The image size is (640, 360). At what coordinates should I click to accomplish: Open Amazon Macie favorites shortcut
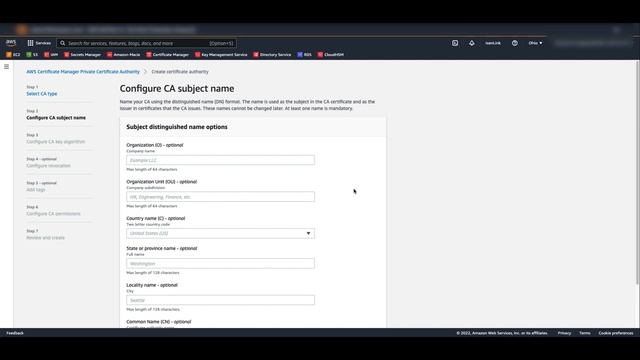click(124, 54)
